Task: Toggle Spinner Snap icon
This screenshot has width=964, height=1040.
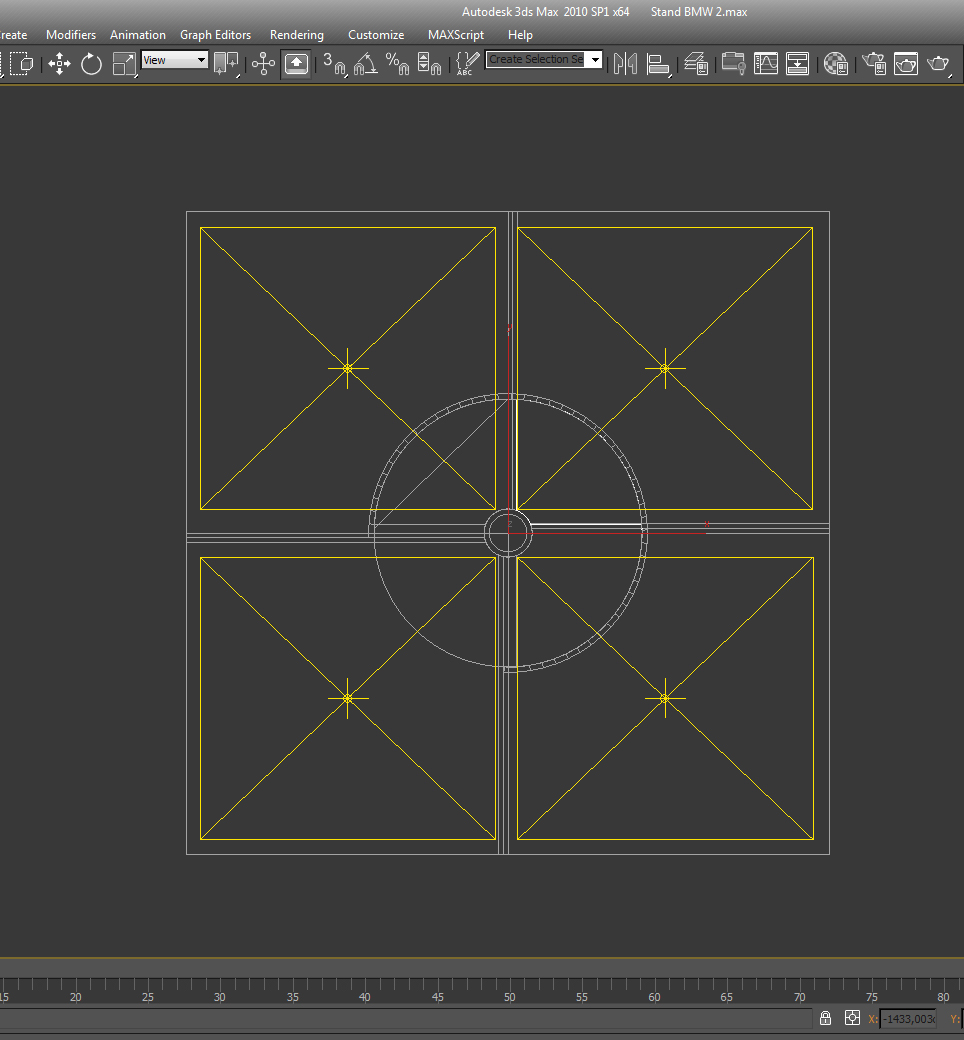Action: pyautogui.click(x=429, y=64)
